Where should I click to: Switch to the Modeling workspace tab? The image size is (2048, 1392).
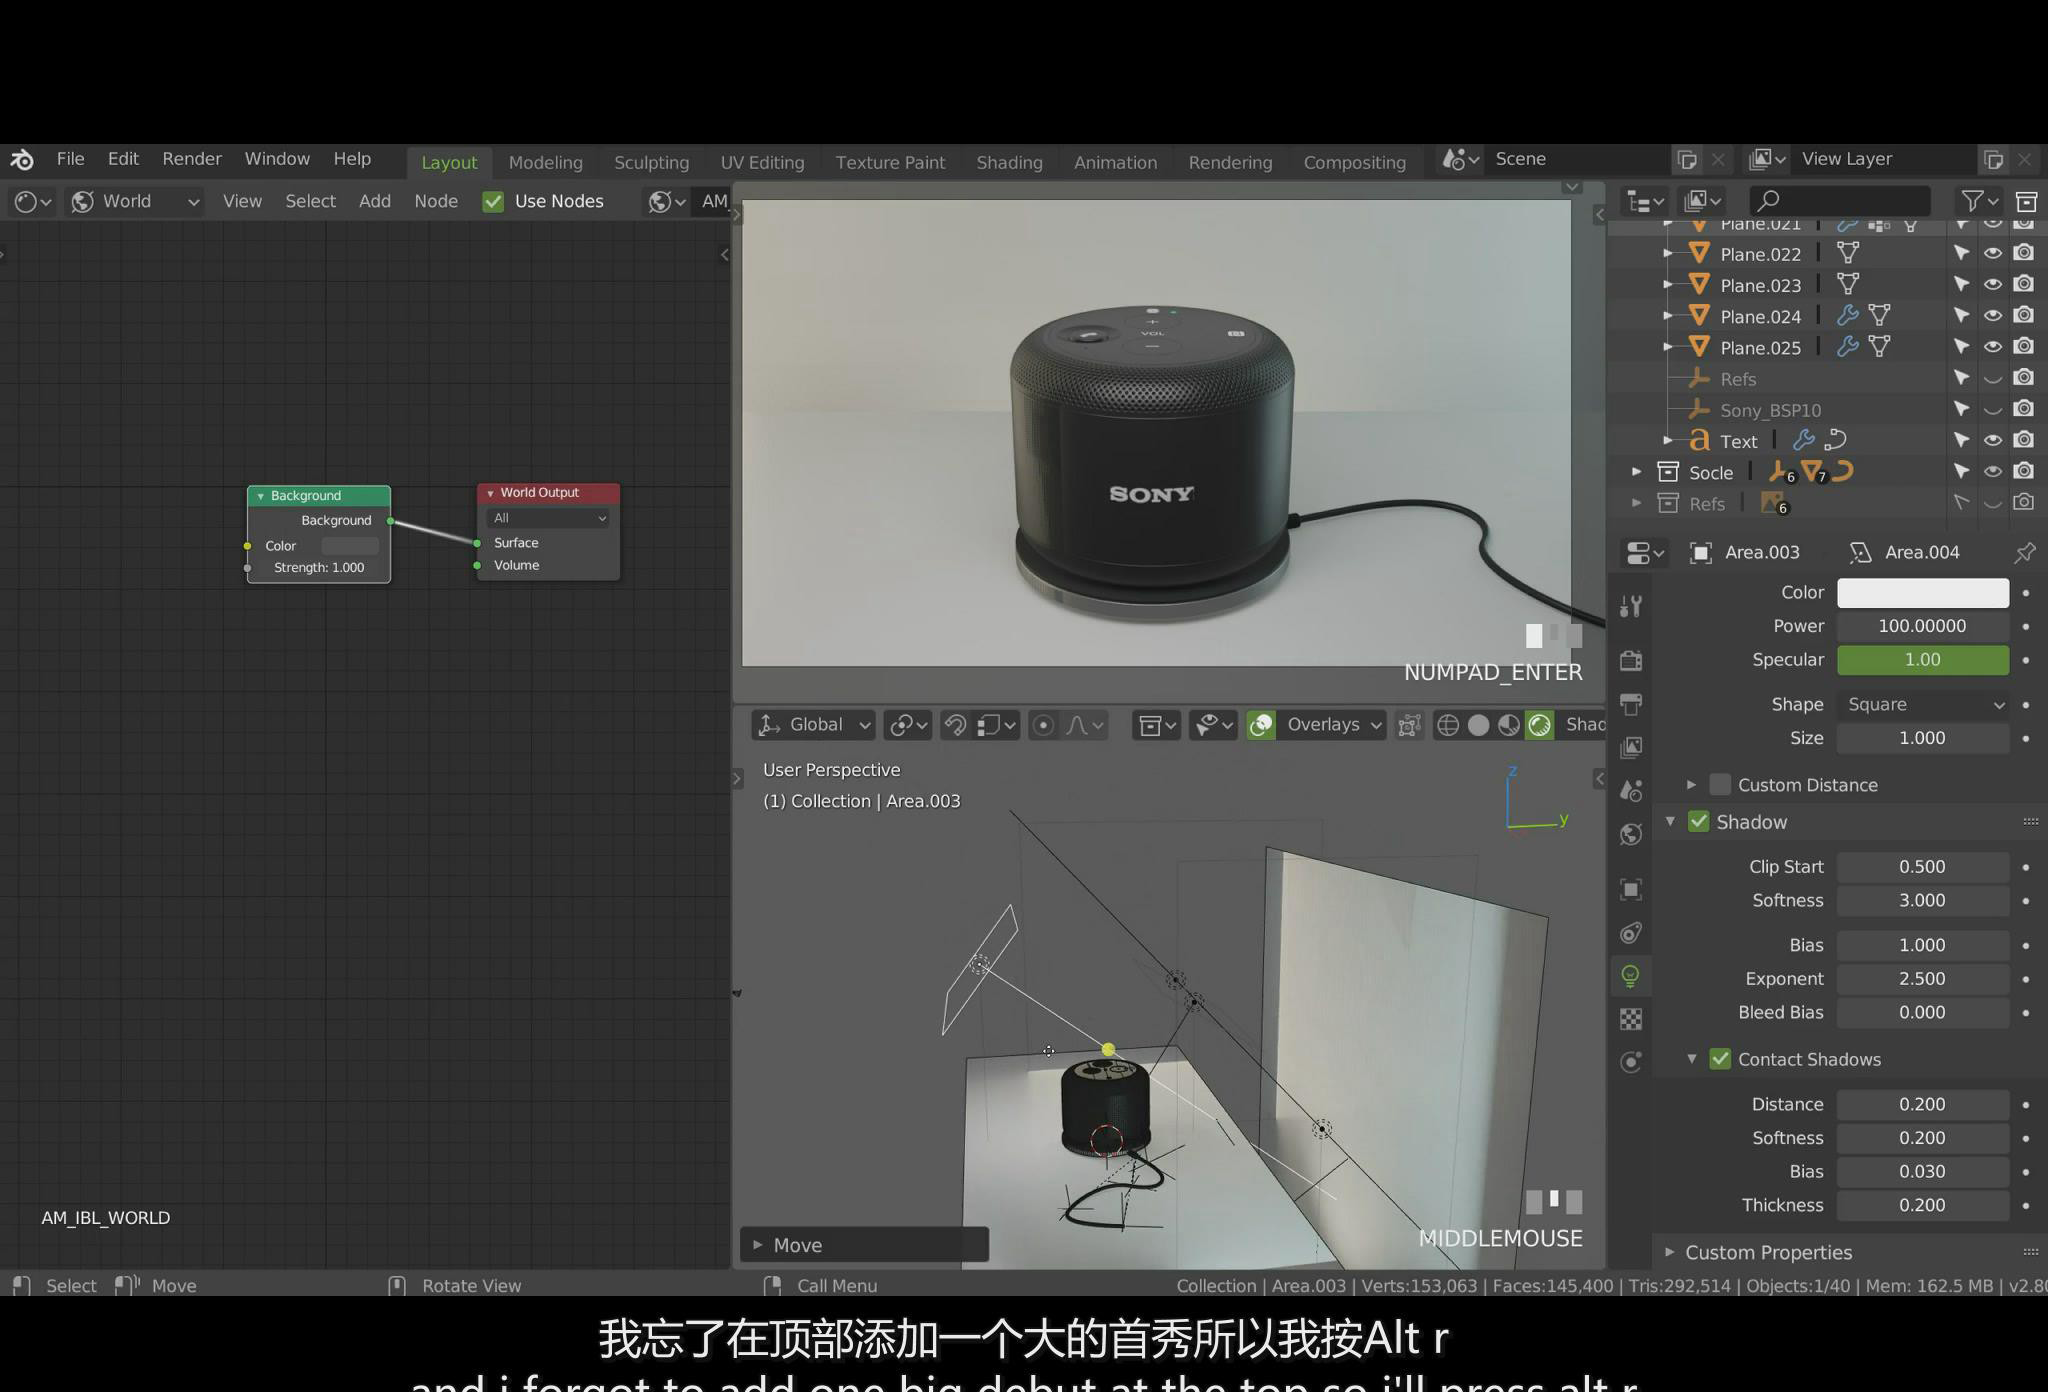coord(545,162)
